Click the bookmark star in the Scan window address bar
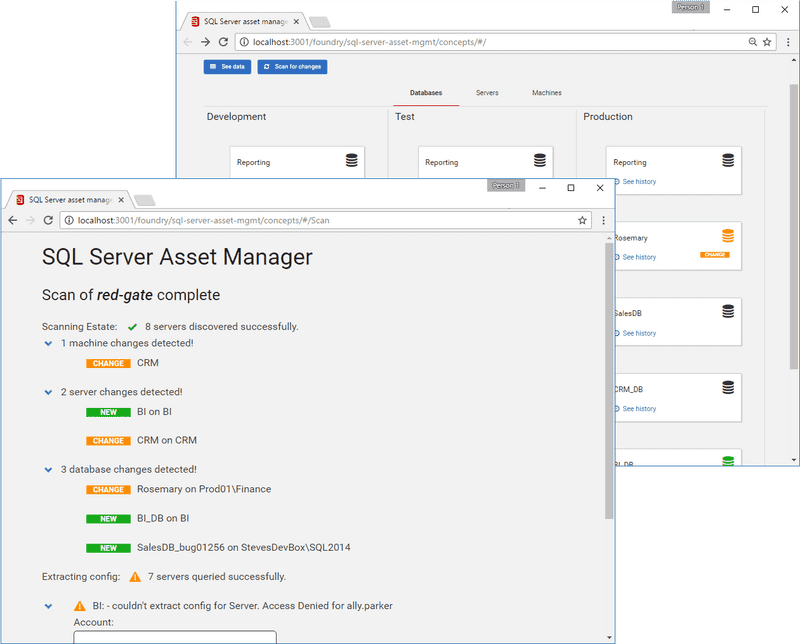The width and height of the screenshot is (800, 644). pos(583,220)
